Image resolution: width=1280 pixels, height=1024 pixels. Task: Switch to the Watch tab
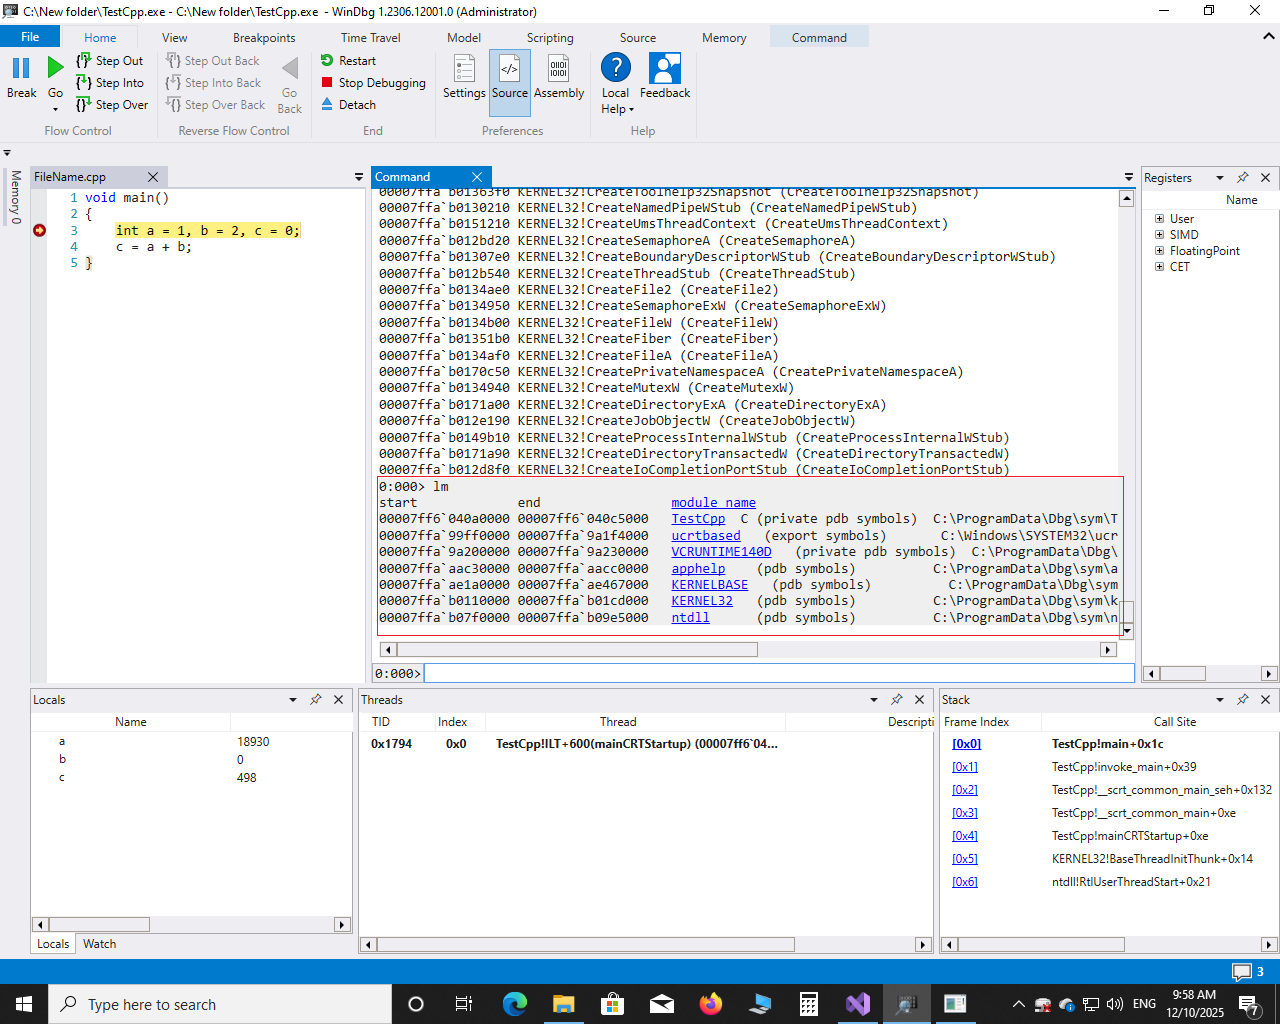(x=99, y=944)
